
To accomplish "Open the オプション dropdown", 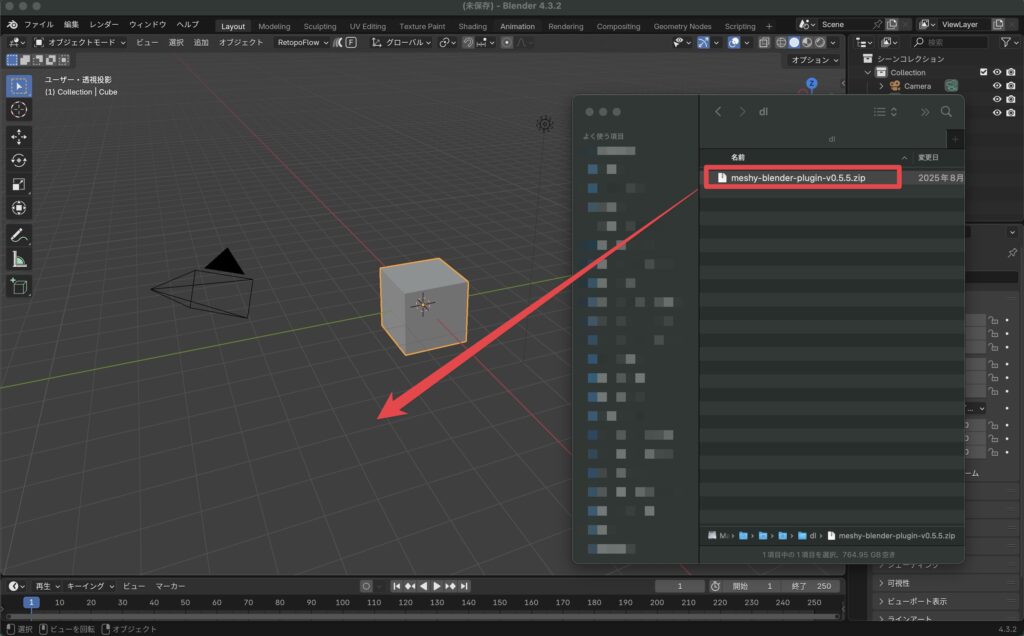I will coord(814,60).
